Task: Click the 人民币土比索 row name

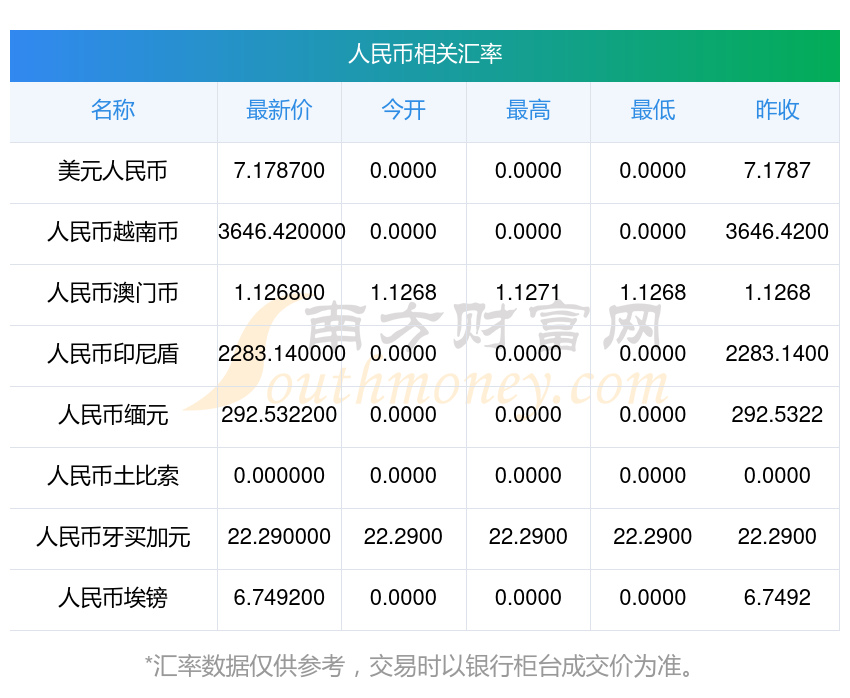Action: [x=113, y=476]
